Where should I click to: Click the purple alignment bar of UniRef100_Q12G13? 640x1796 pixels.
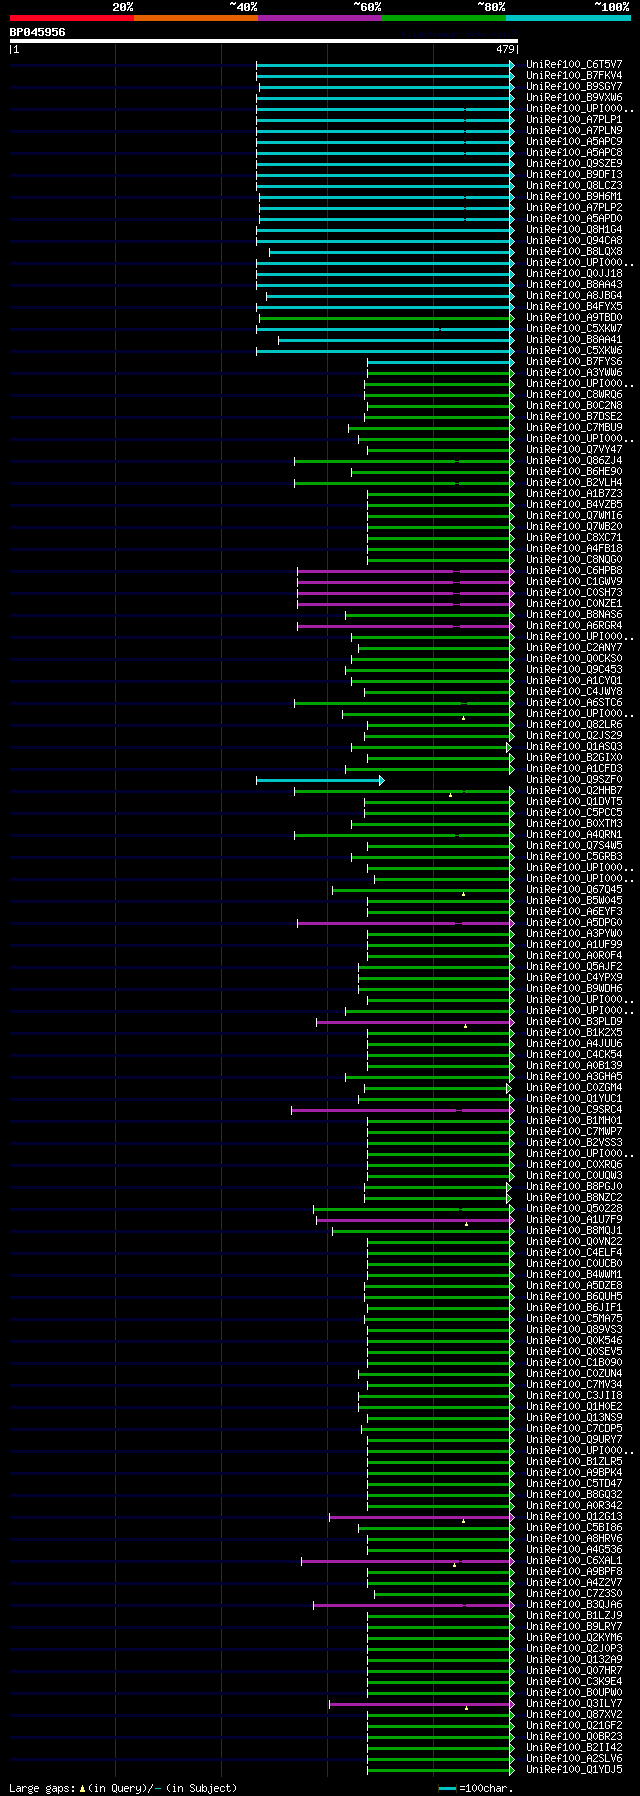click(x=422, y=1517)
